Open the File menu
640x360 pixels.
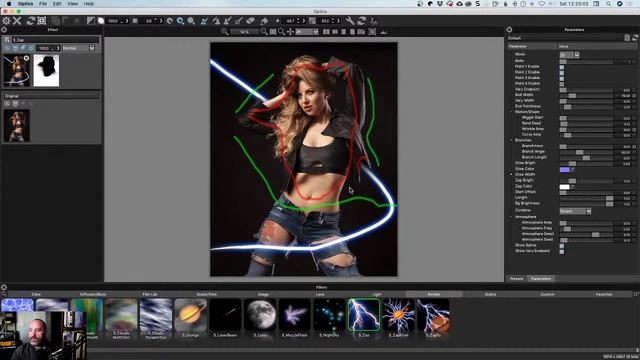coord(43,4)
